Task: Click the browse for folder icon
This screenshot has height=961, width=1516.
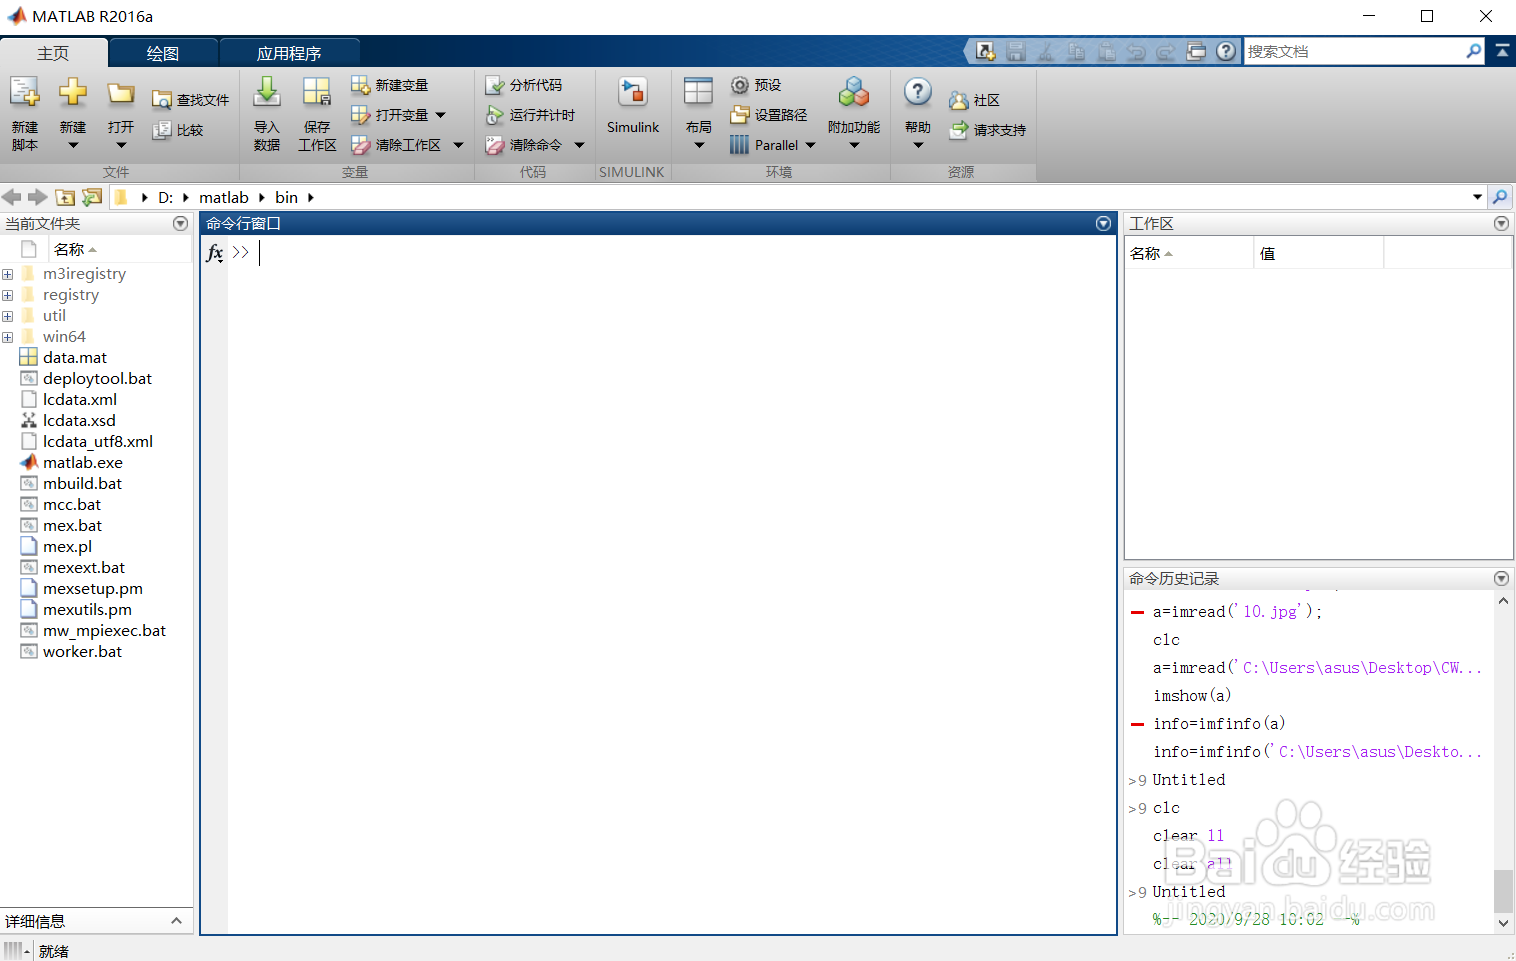Action: [x=92, y=197]
